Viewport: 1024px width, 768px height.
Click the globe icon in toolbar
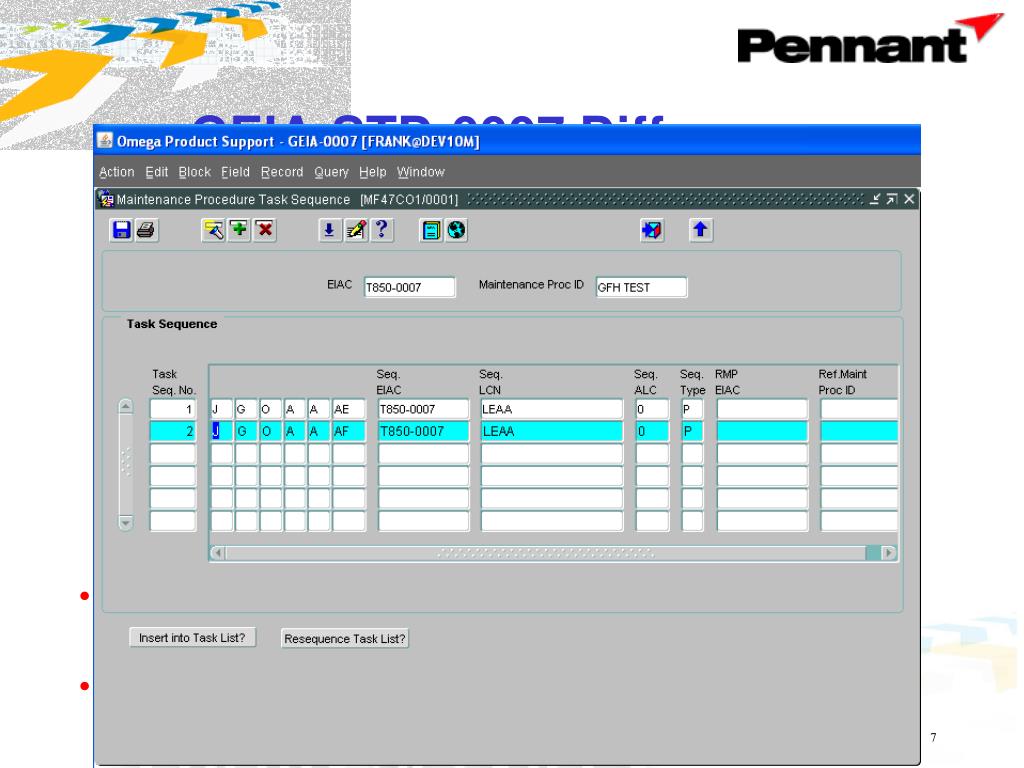tap(456, 230)
